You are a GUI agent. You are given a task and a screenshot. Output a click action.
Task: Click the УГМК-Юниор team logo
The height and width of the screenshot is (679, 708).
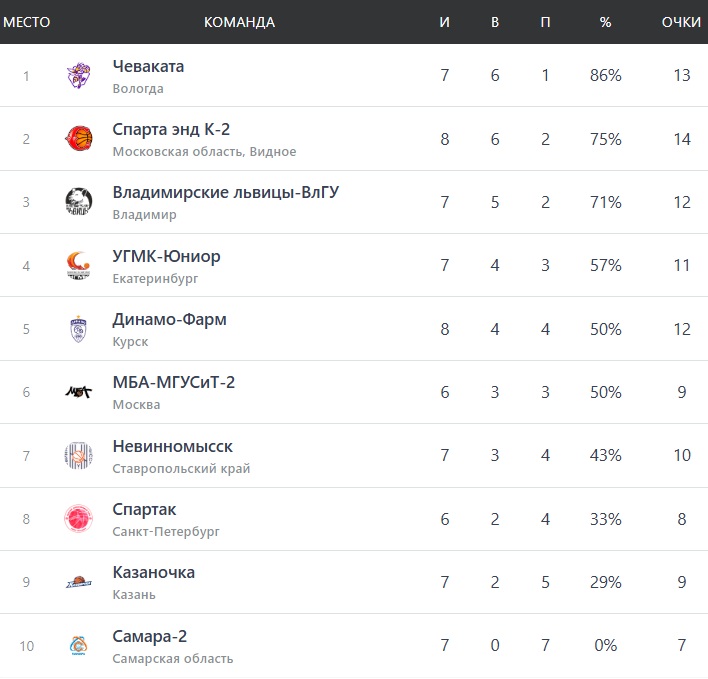79,265
